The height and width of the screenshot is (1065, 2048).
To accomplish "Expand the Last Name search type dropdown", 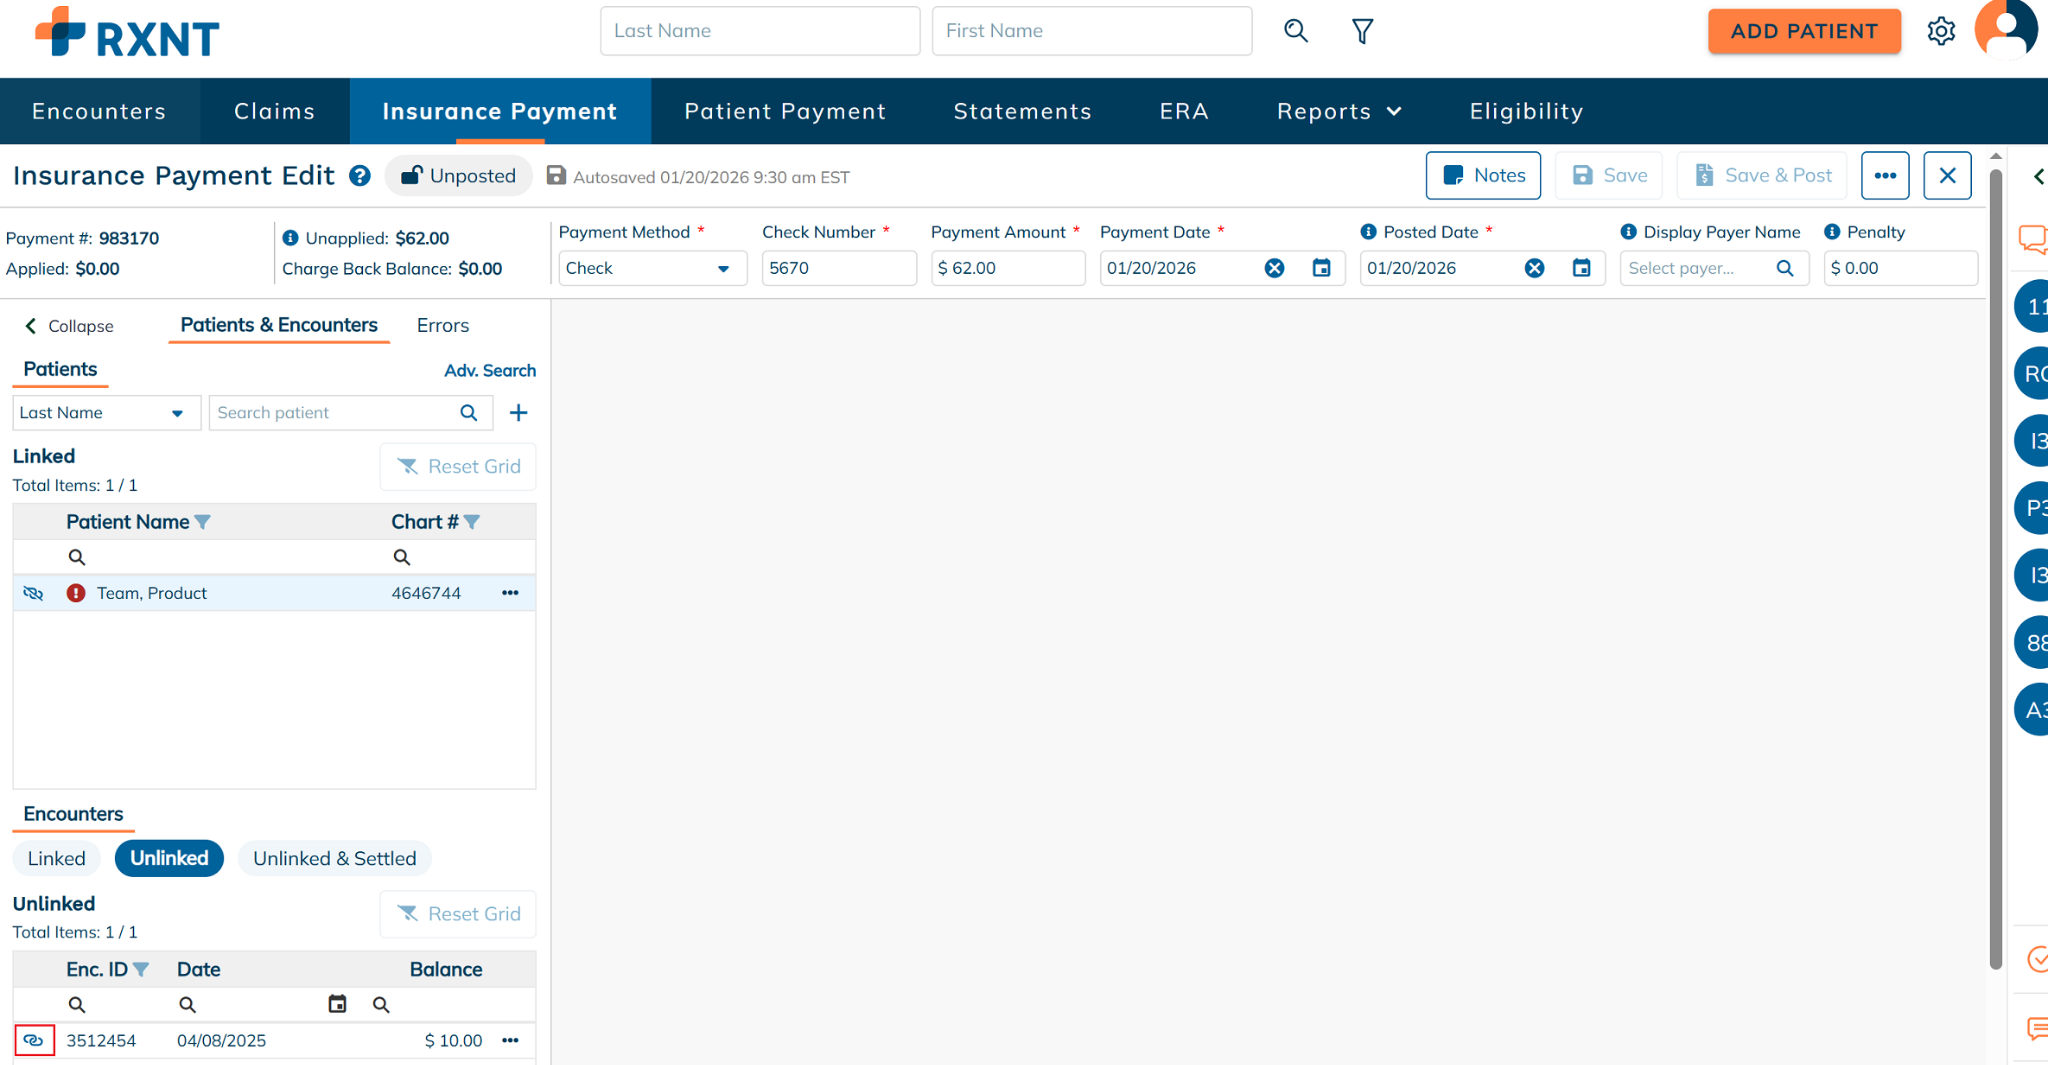I will [105, 413].
